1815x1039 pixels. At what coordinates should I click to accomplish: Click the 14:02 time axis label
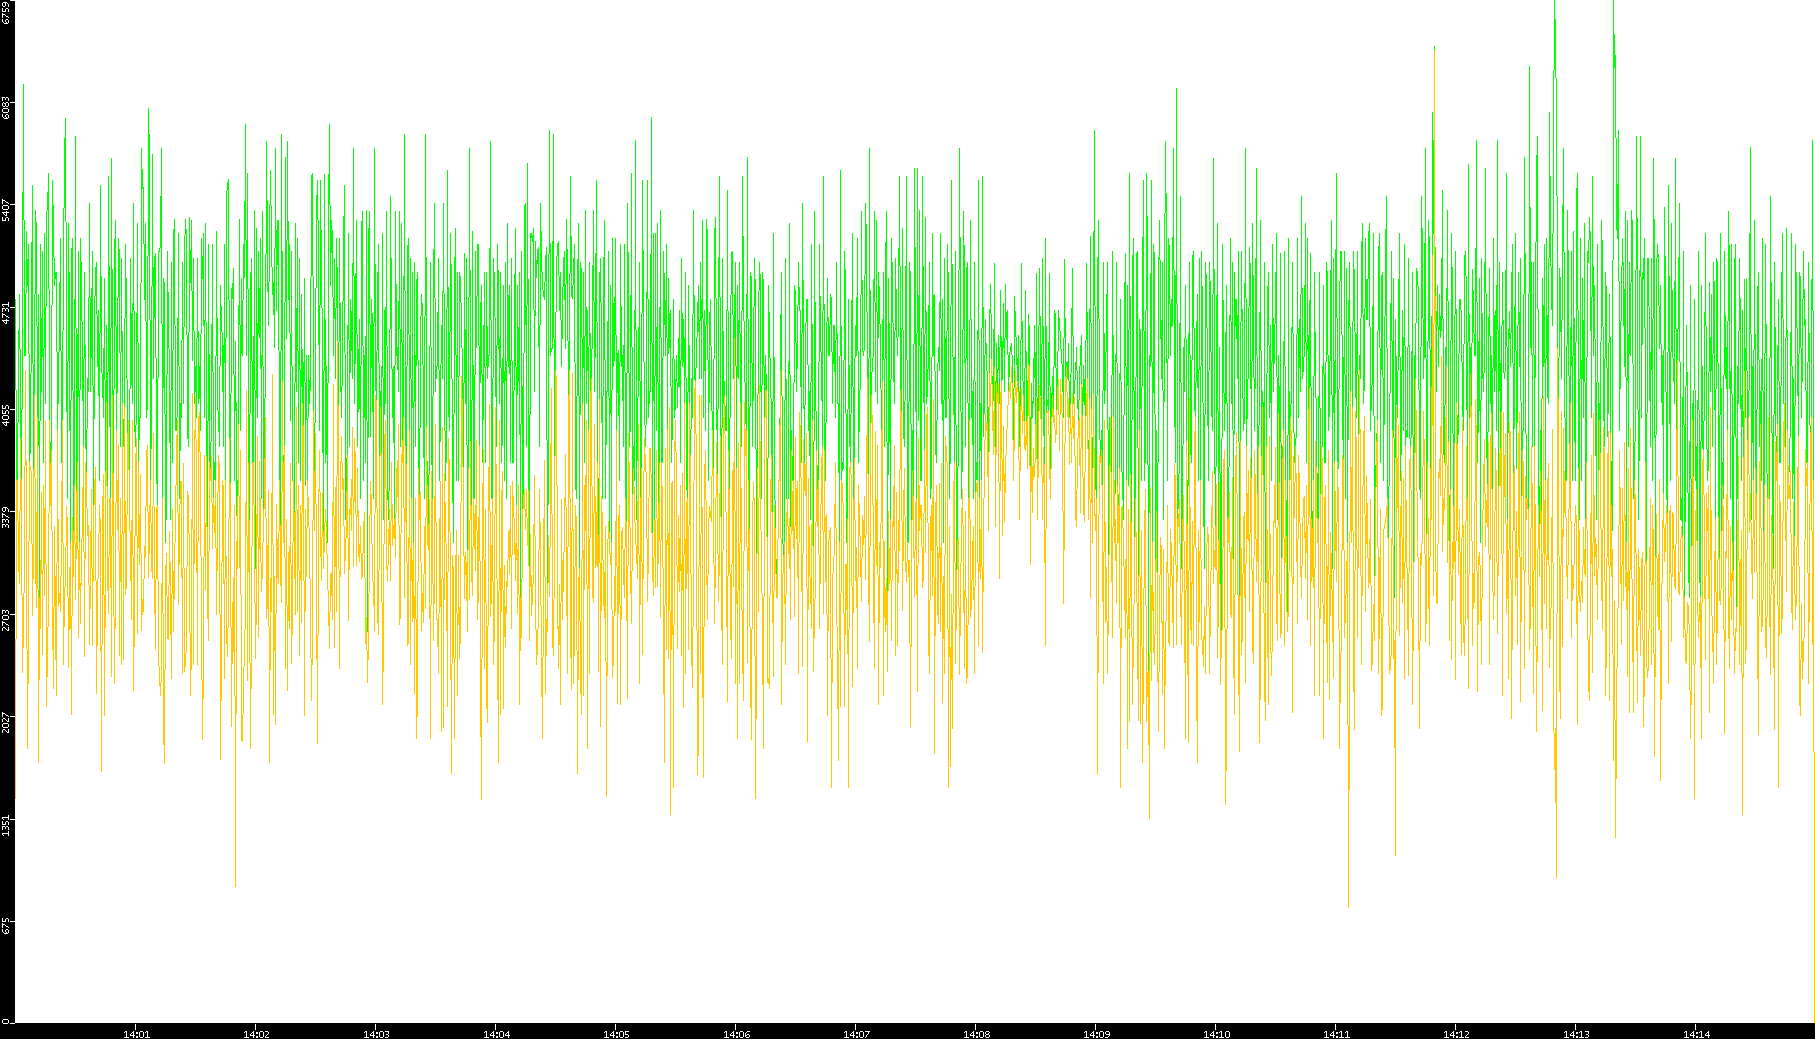pyautogui.click(x=256, y=1034)
